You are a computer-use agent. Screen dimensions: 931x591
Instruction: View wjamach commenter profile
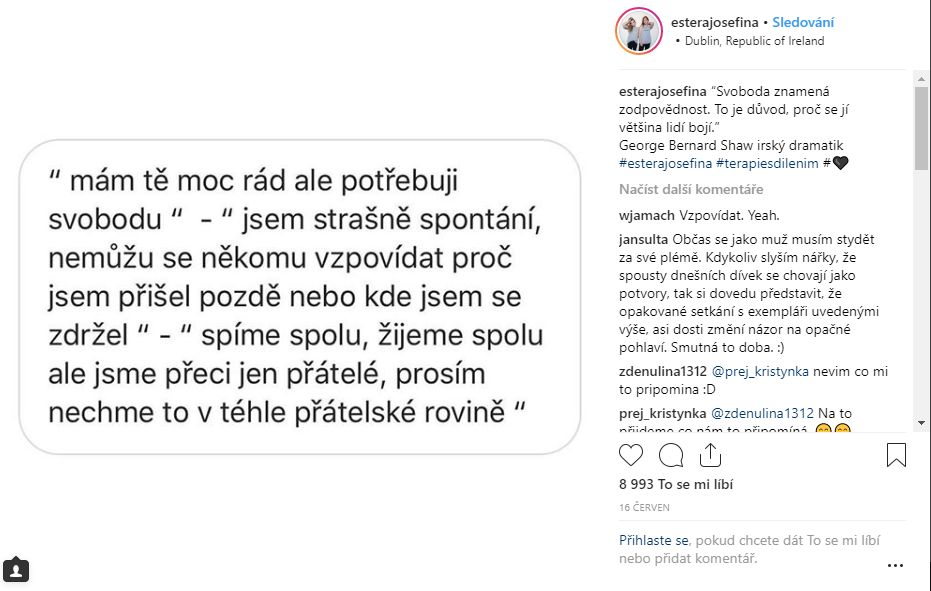click(x=647, y=215)
